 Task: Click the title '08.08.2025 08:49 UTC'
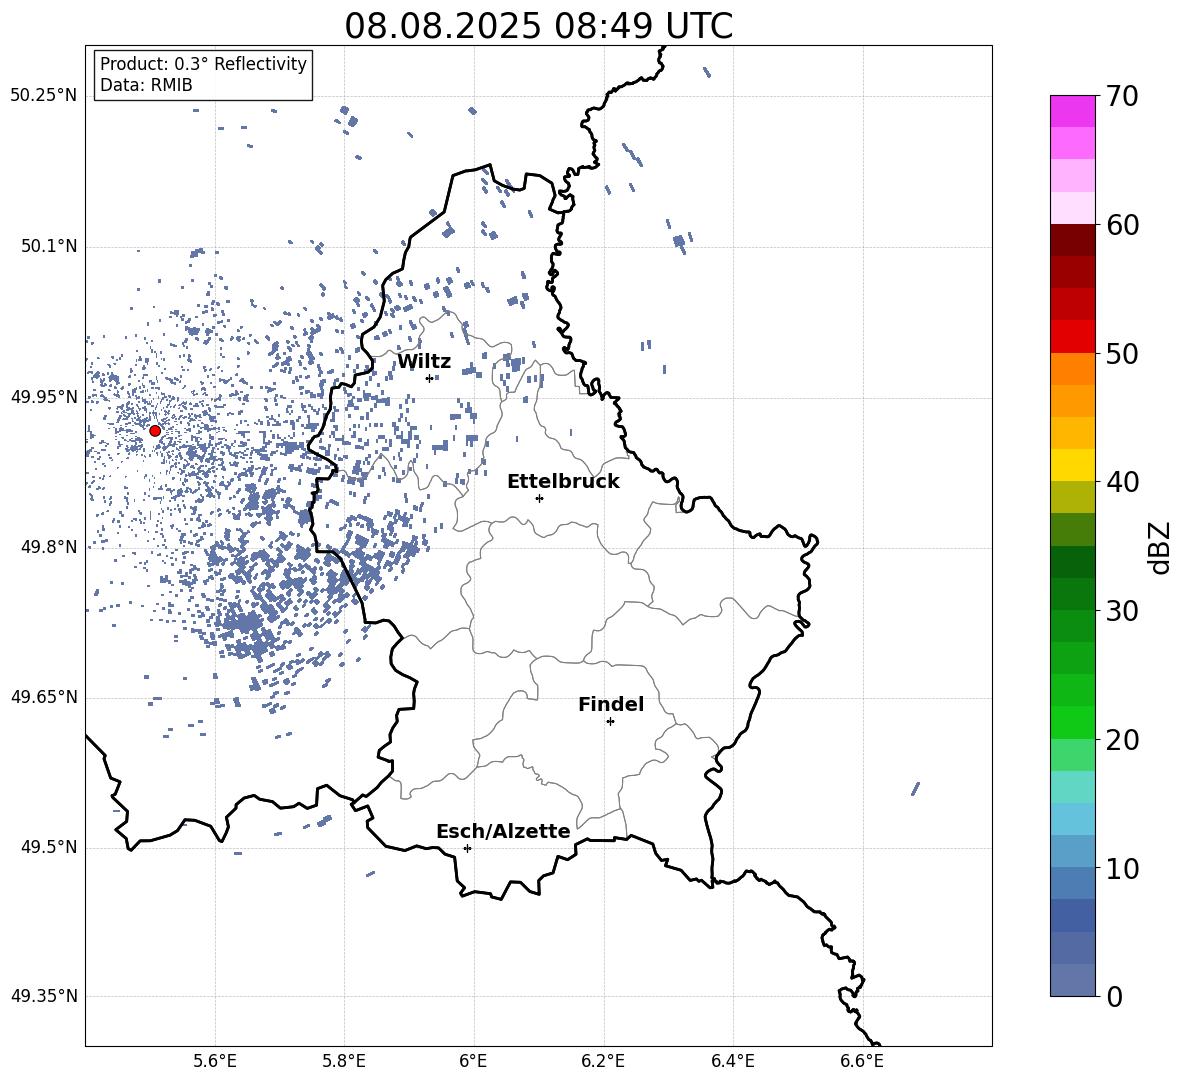538,26
